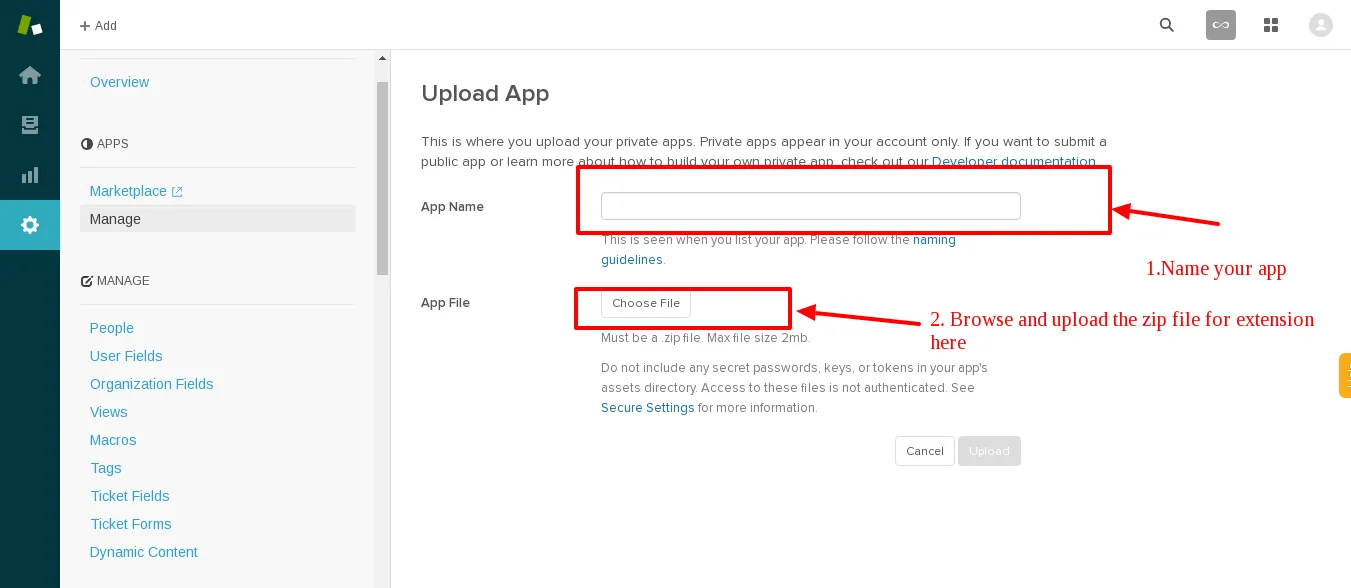
Task: Click the 'Must be a .zip file' note
Action: tap(705, 338)
